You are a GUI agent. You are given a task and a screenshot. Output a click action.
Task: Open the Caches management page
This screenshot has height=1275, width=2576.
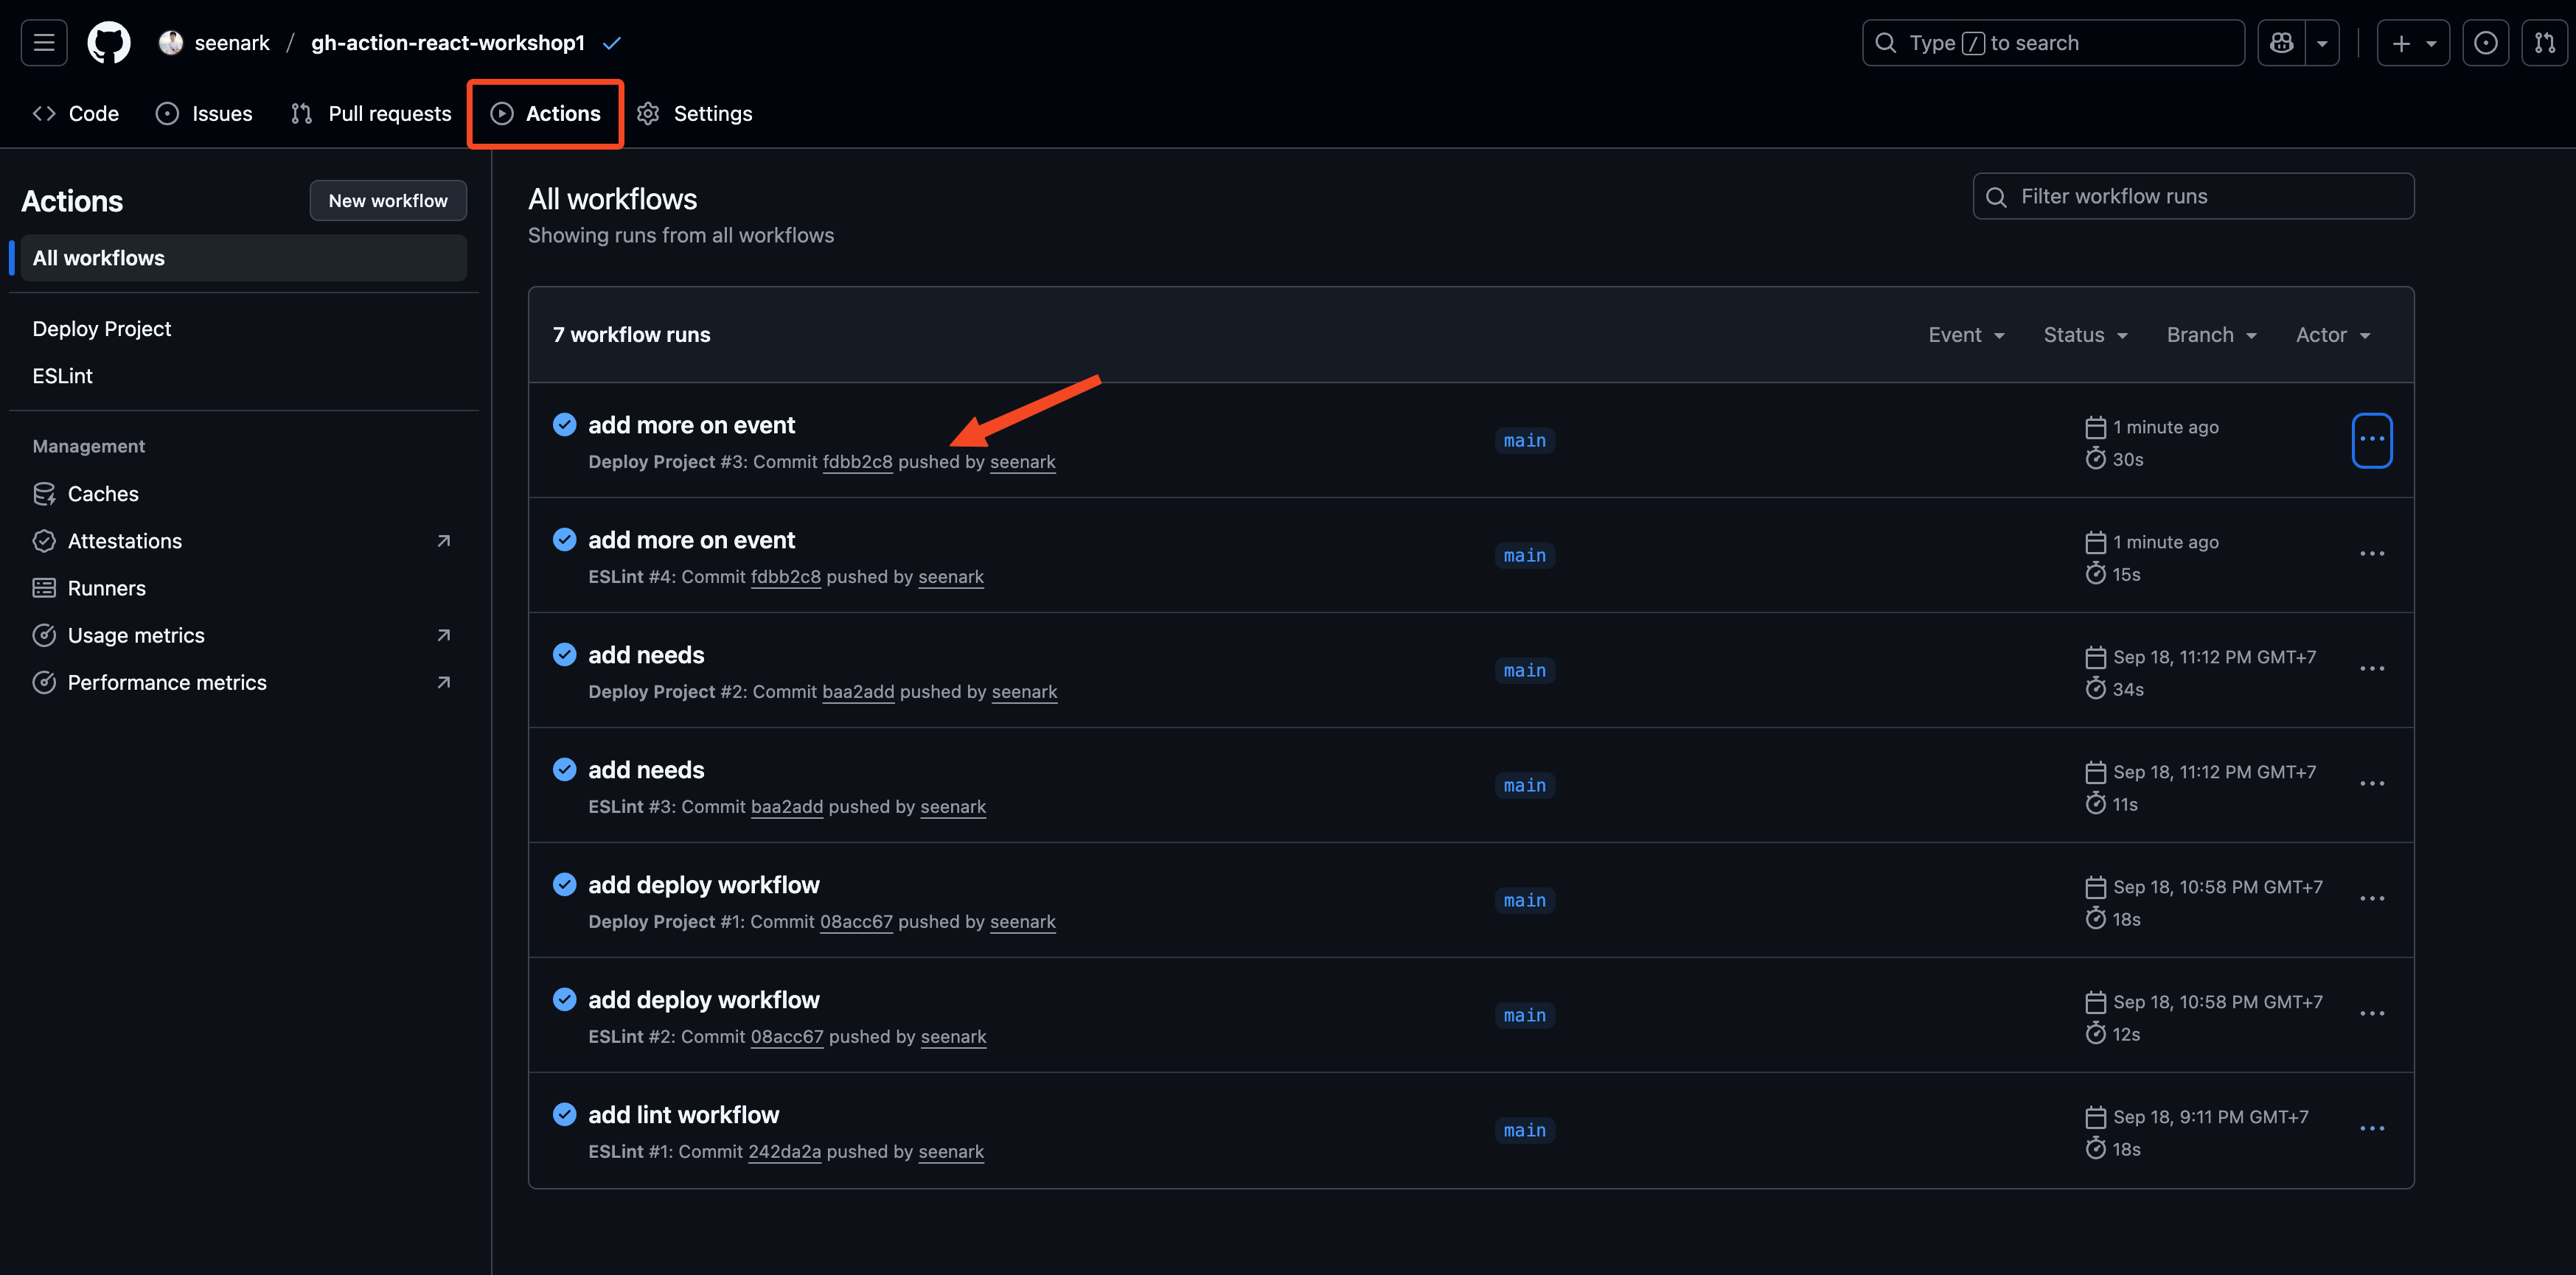point(103,494)
